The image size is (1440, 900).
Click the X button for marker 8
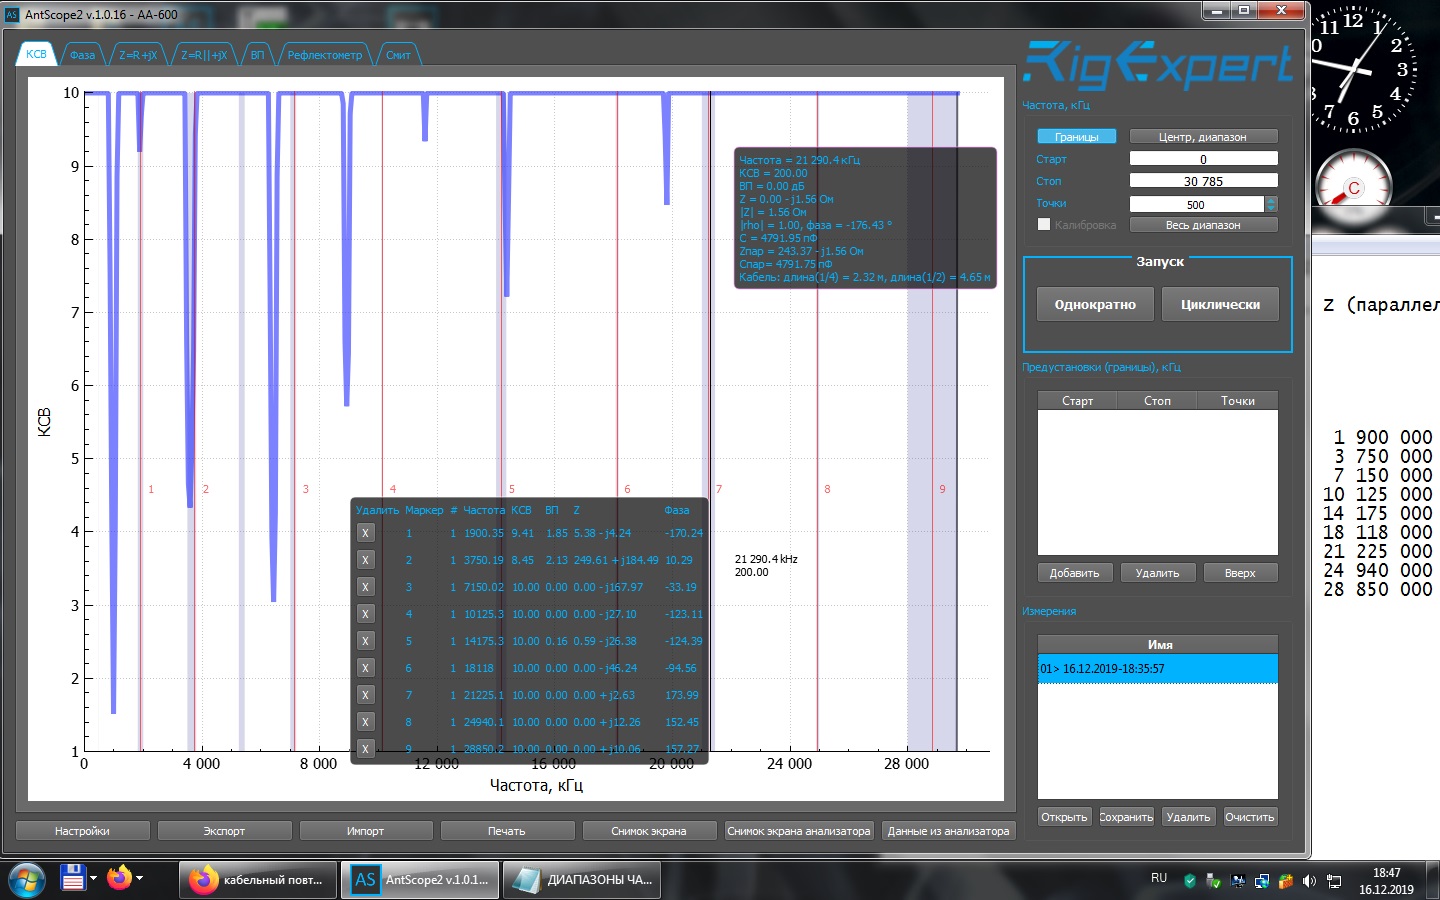pyautogui.click(x=365, y=722)
